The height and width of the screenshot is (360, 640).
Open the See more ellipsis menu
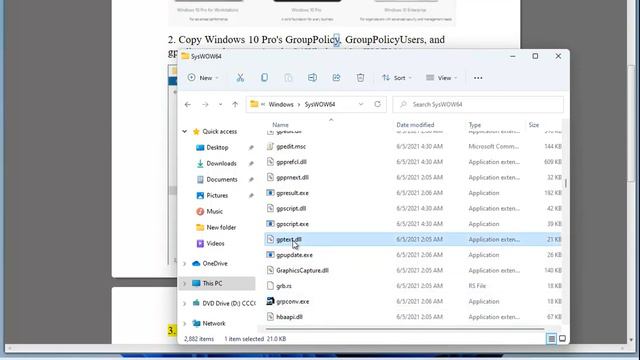coord(478,78)
